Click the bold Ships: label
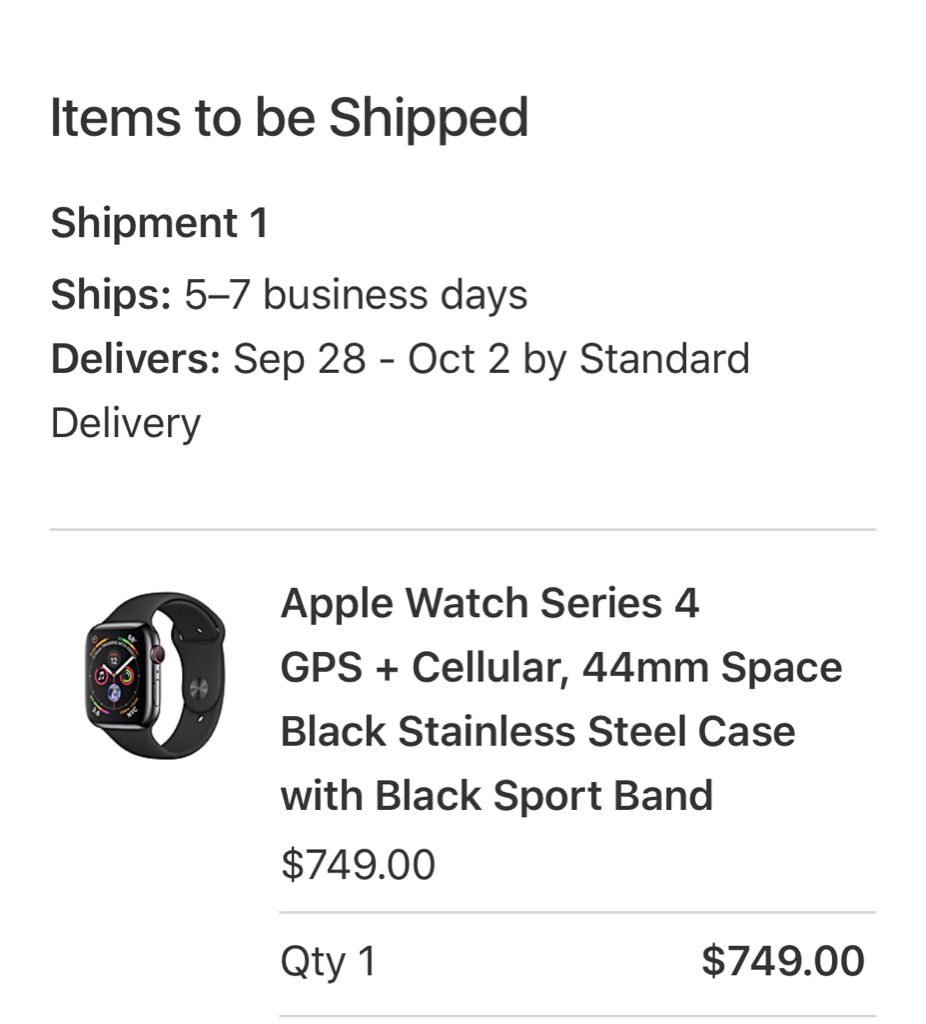Viewport: 926px width, 1024px height. [111, 295]
